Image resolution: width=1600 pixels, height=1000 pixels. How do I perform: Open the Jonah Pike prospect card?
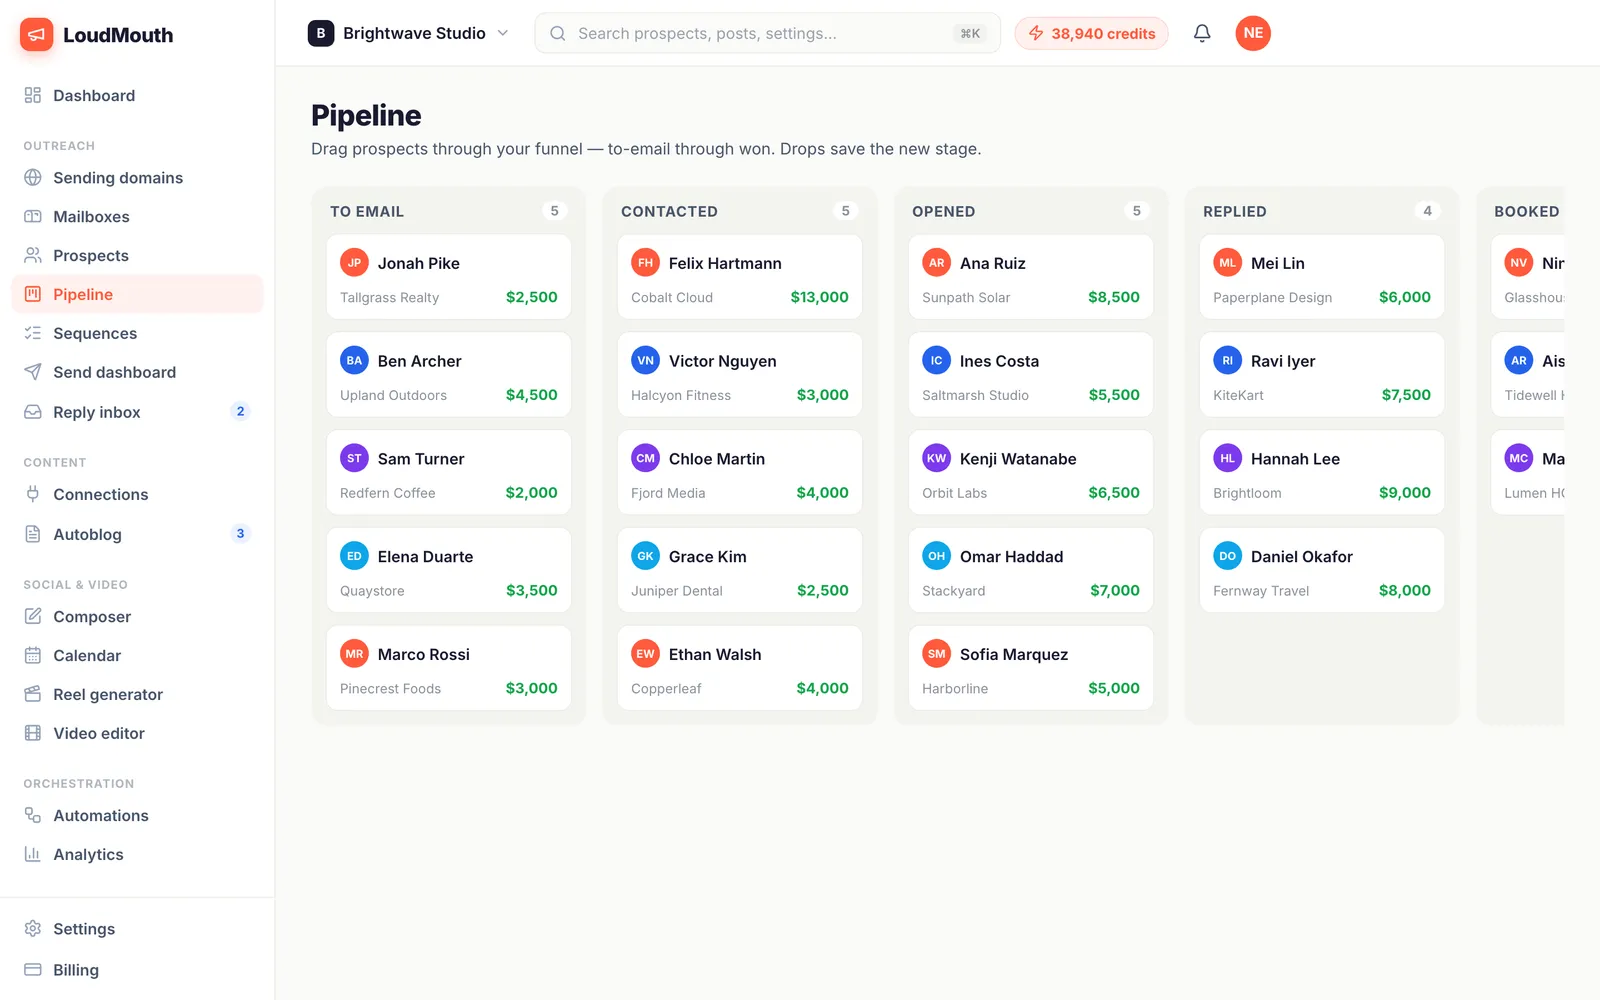[449, 277]
